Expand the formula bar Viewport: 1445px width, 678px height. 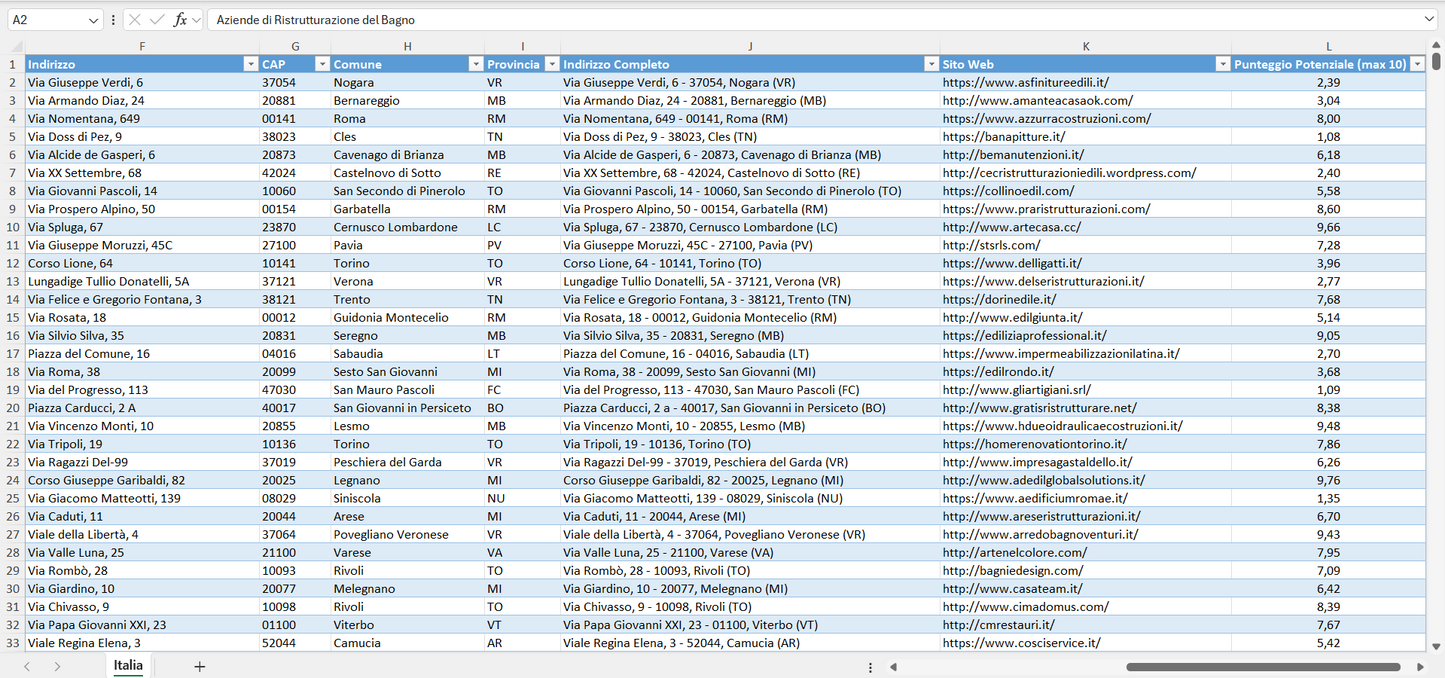[1429, 20]
